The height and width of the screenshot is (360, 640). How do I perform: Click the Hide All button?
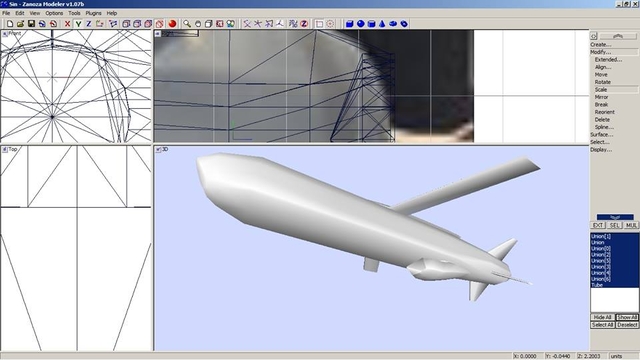[602, 317]
